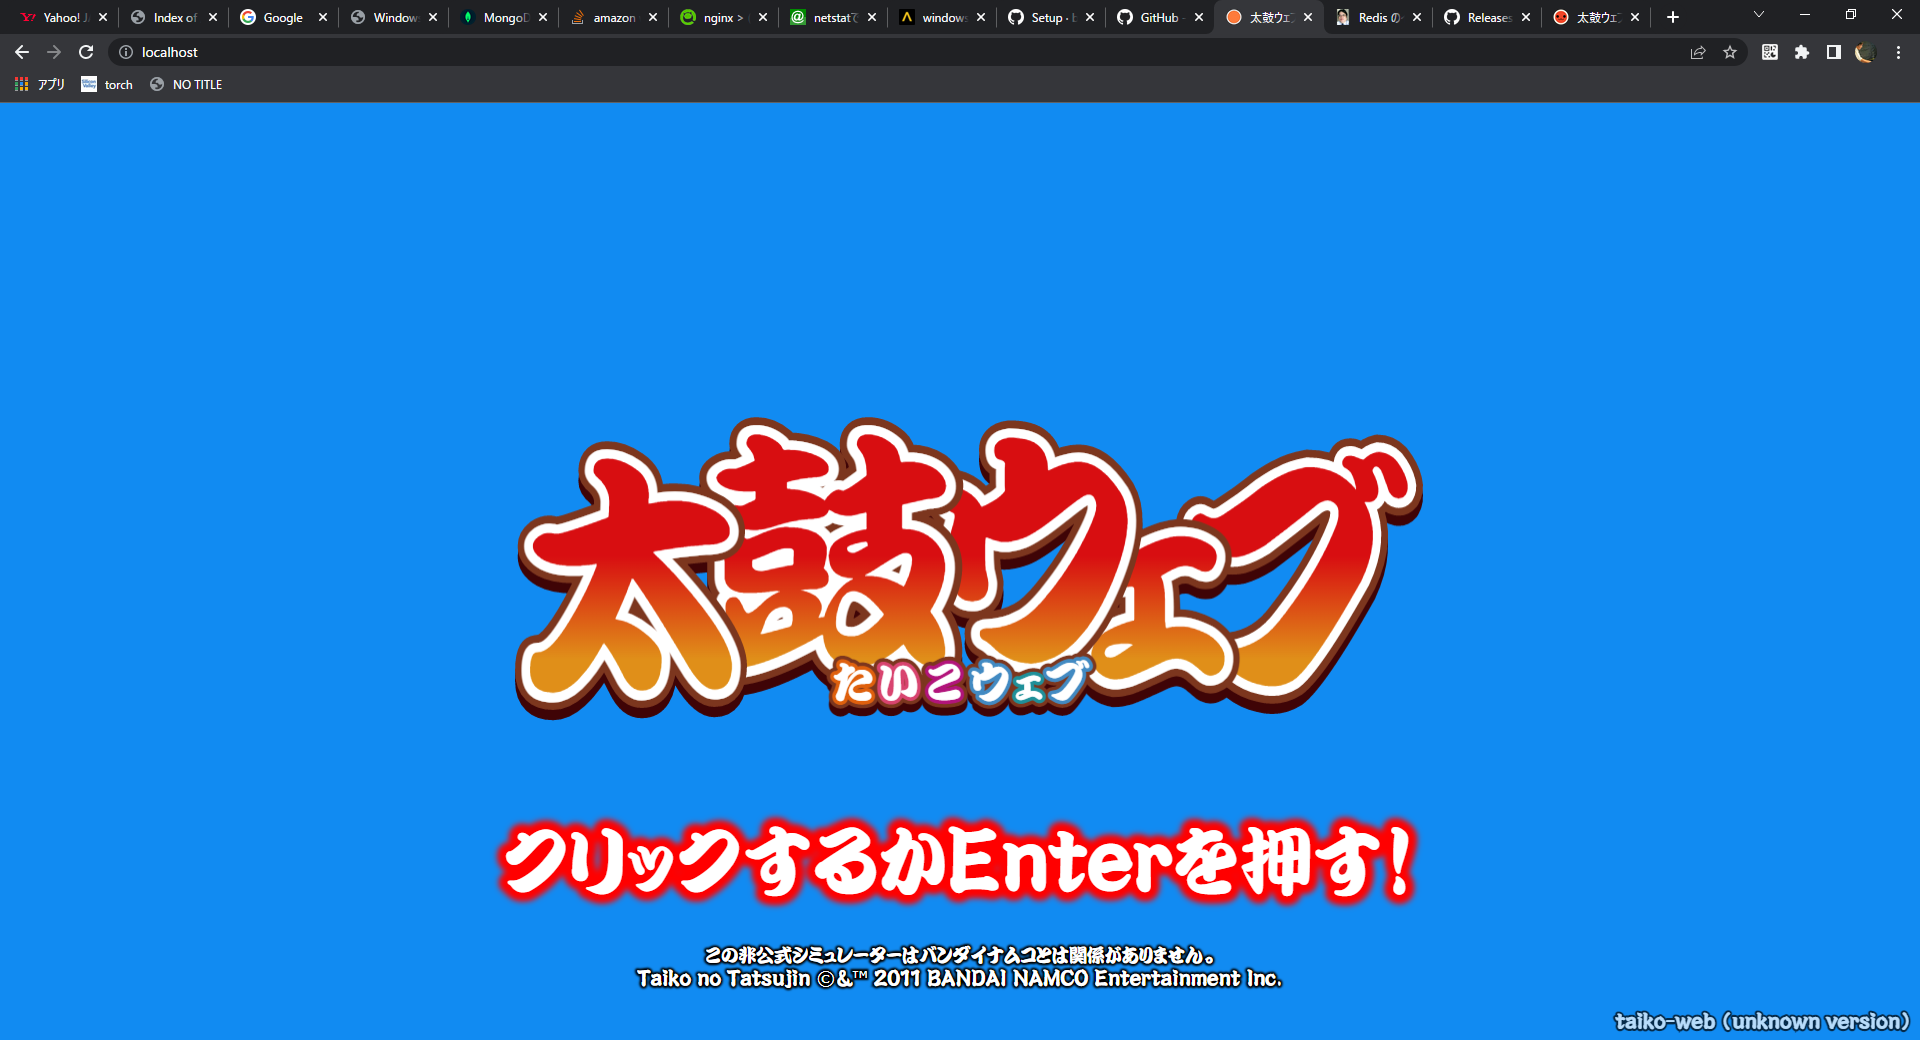The image size is (1920, 1040).
Task: View site information icon beside localhost
Action: (126, 52)
